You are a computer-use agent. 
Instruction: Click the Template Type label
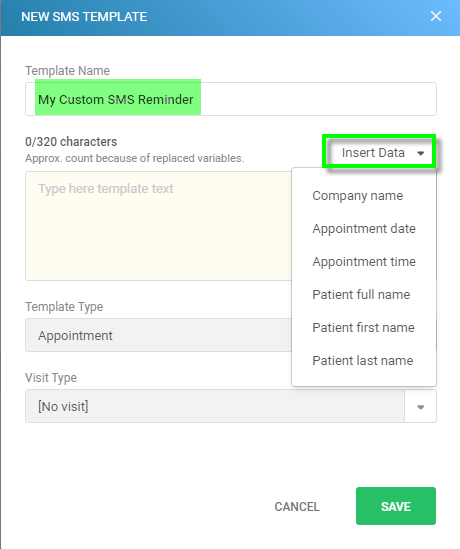64,307
